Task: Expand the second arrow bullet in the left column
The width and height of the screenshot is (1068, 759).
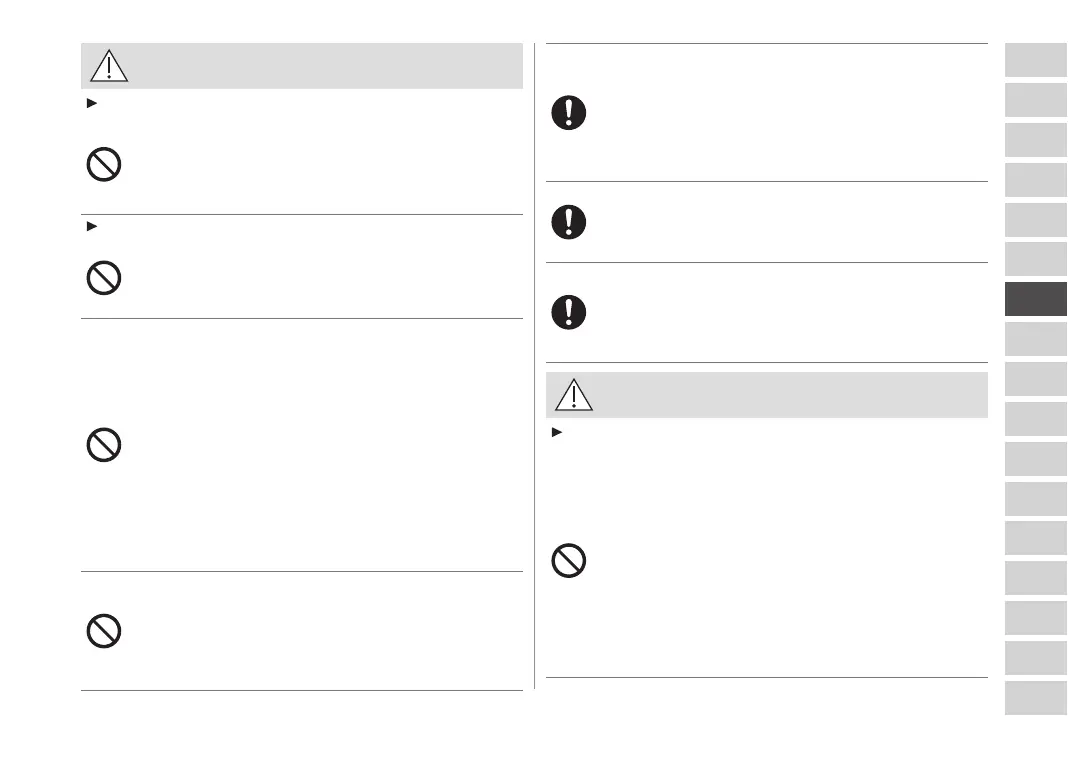Action: tap(92, 227)
